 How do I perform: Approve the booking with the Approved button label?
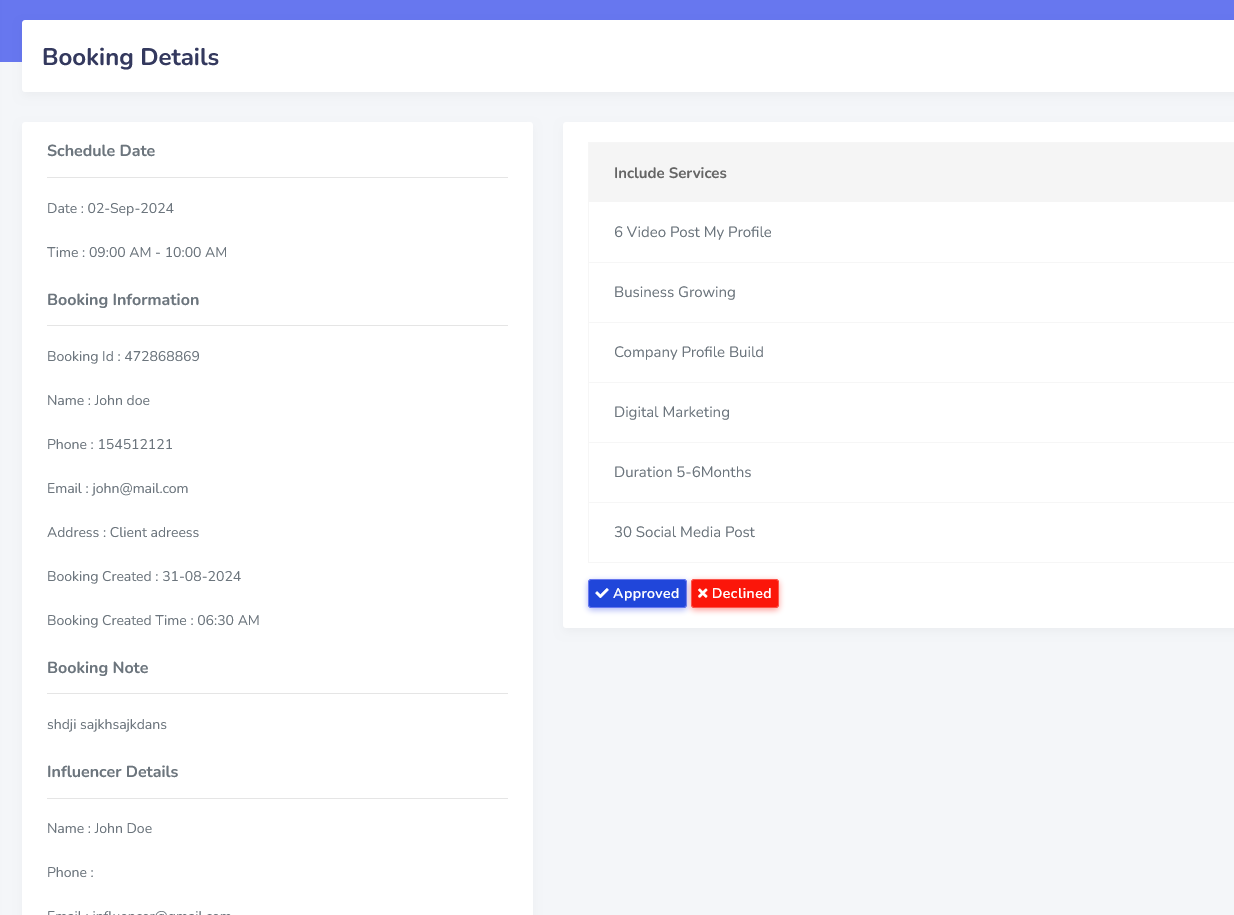point(646,594)
